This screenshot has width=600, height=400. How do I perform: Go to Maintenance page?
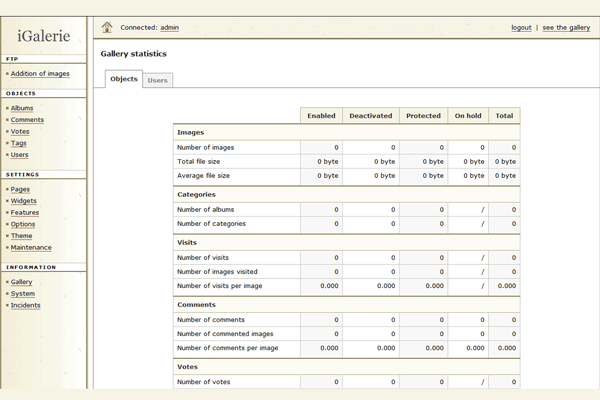tap(31, 247)
